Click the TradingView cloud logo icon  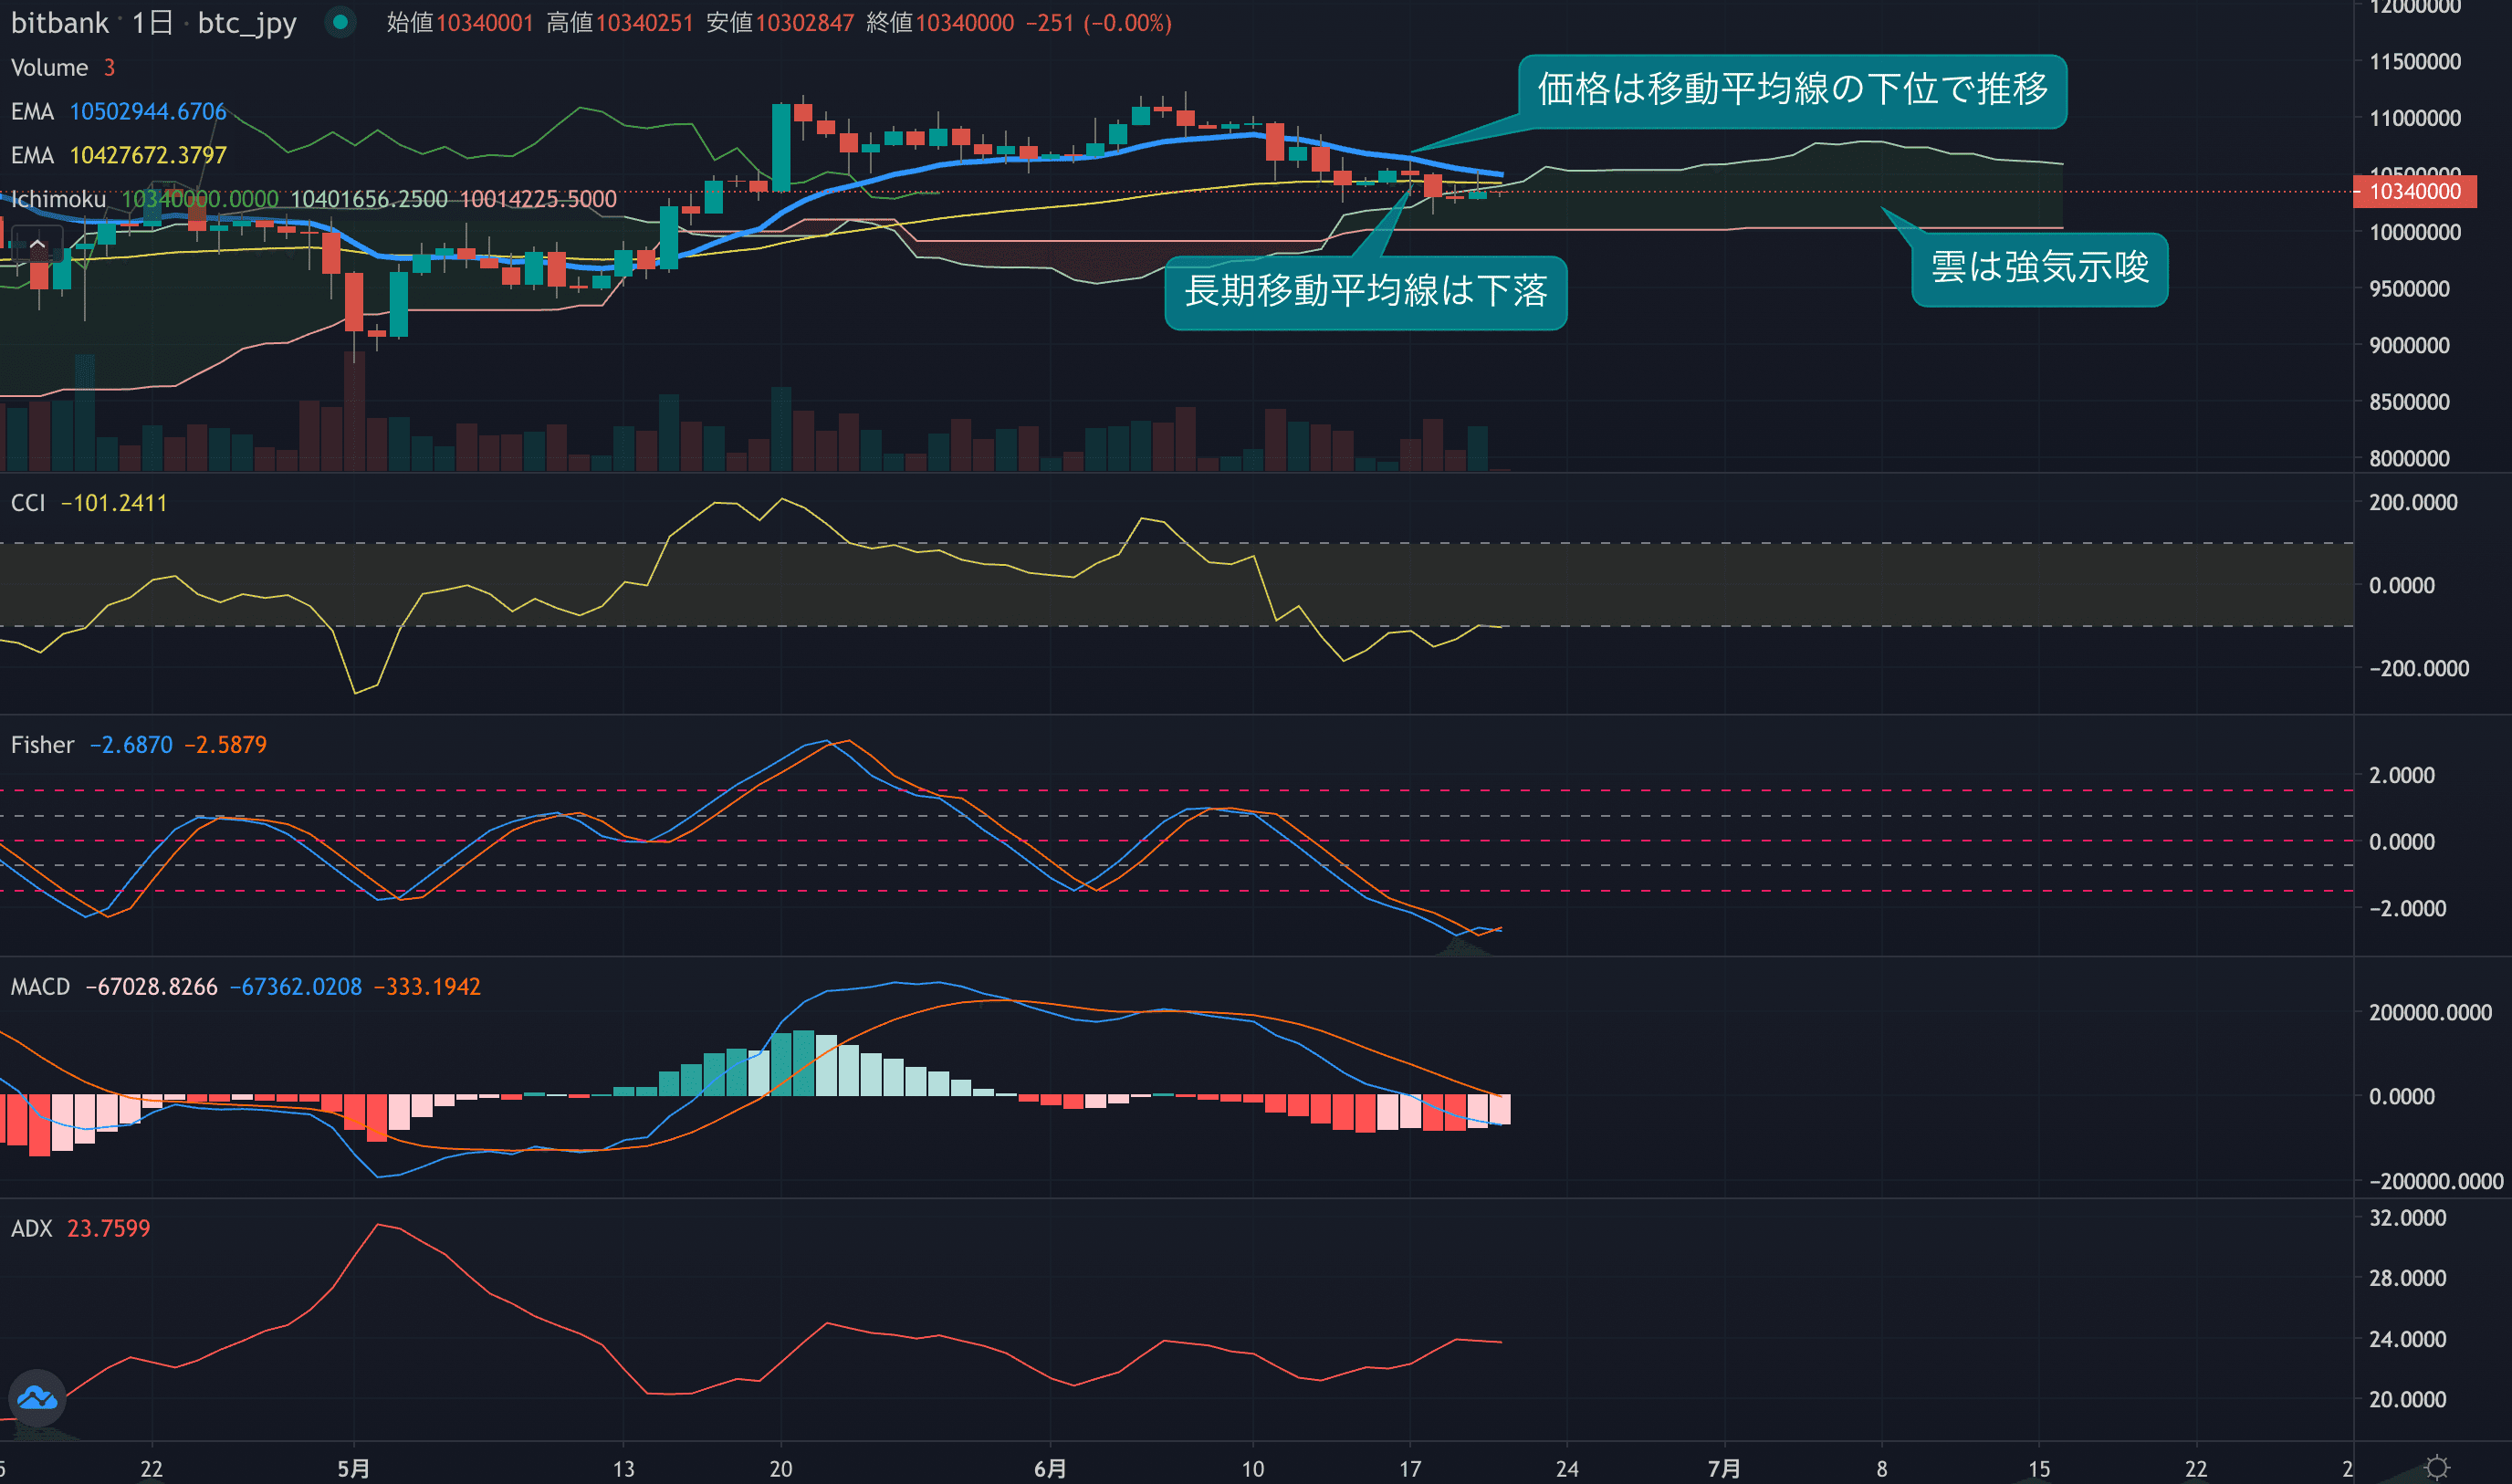coord(37,1397)
